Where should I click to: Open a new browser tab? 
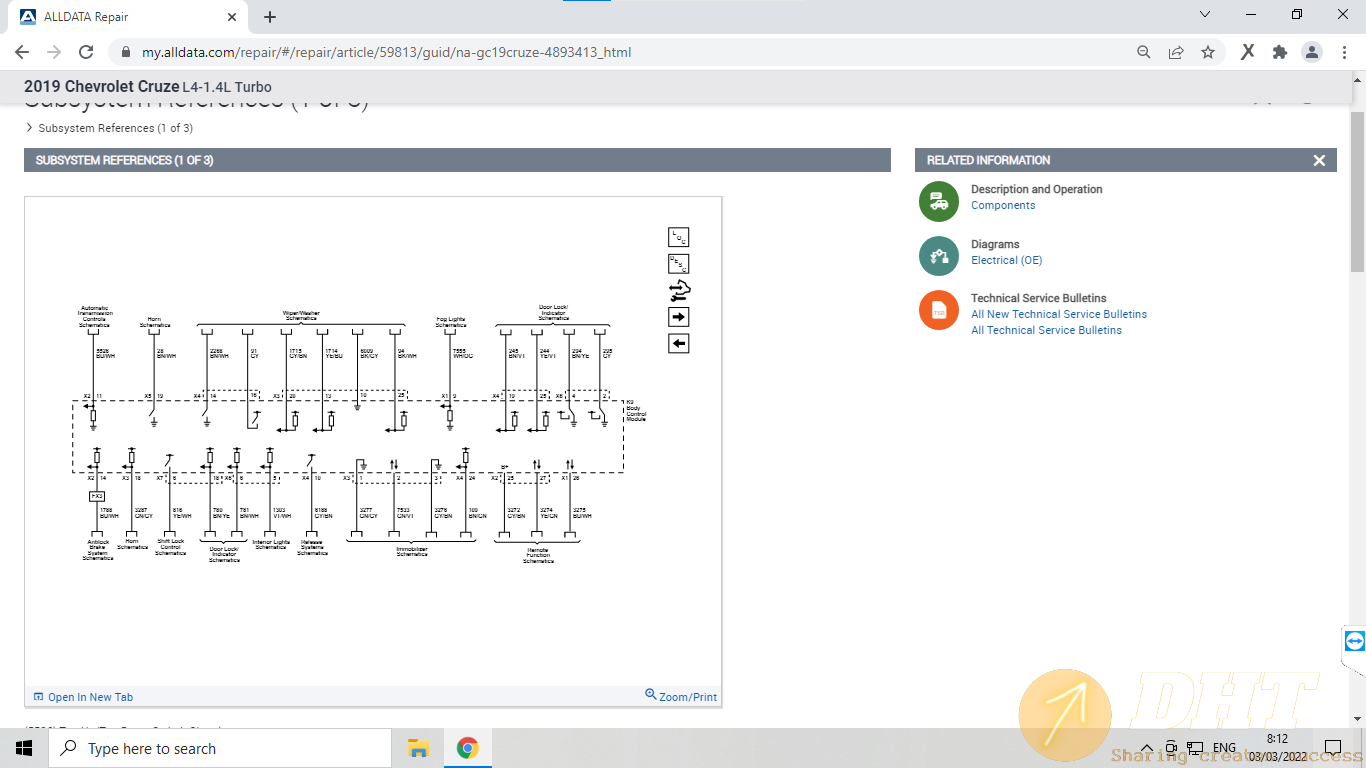point(270,17)
